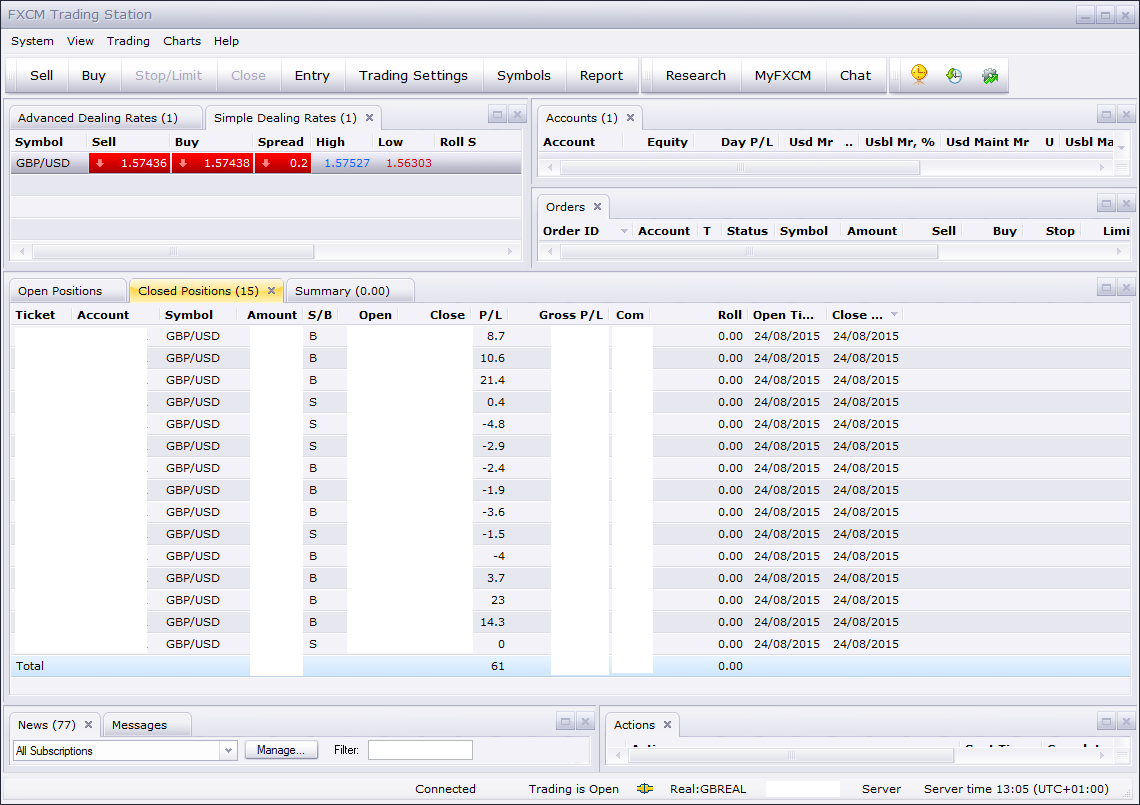The height and width of the screenshot is (805, 1140).
Task: Close the Closed Positions (15) tab
Action: point(271,291)
